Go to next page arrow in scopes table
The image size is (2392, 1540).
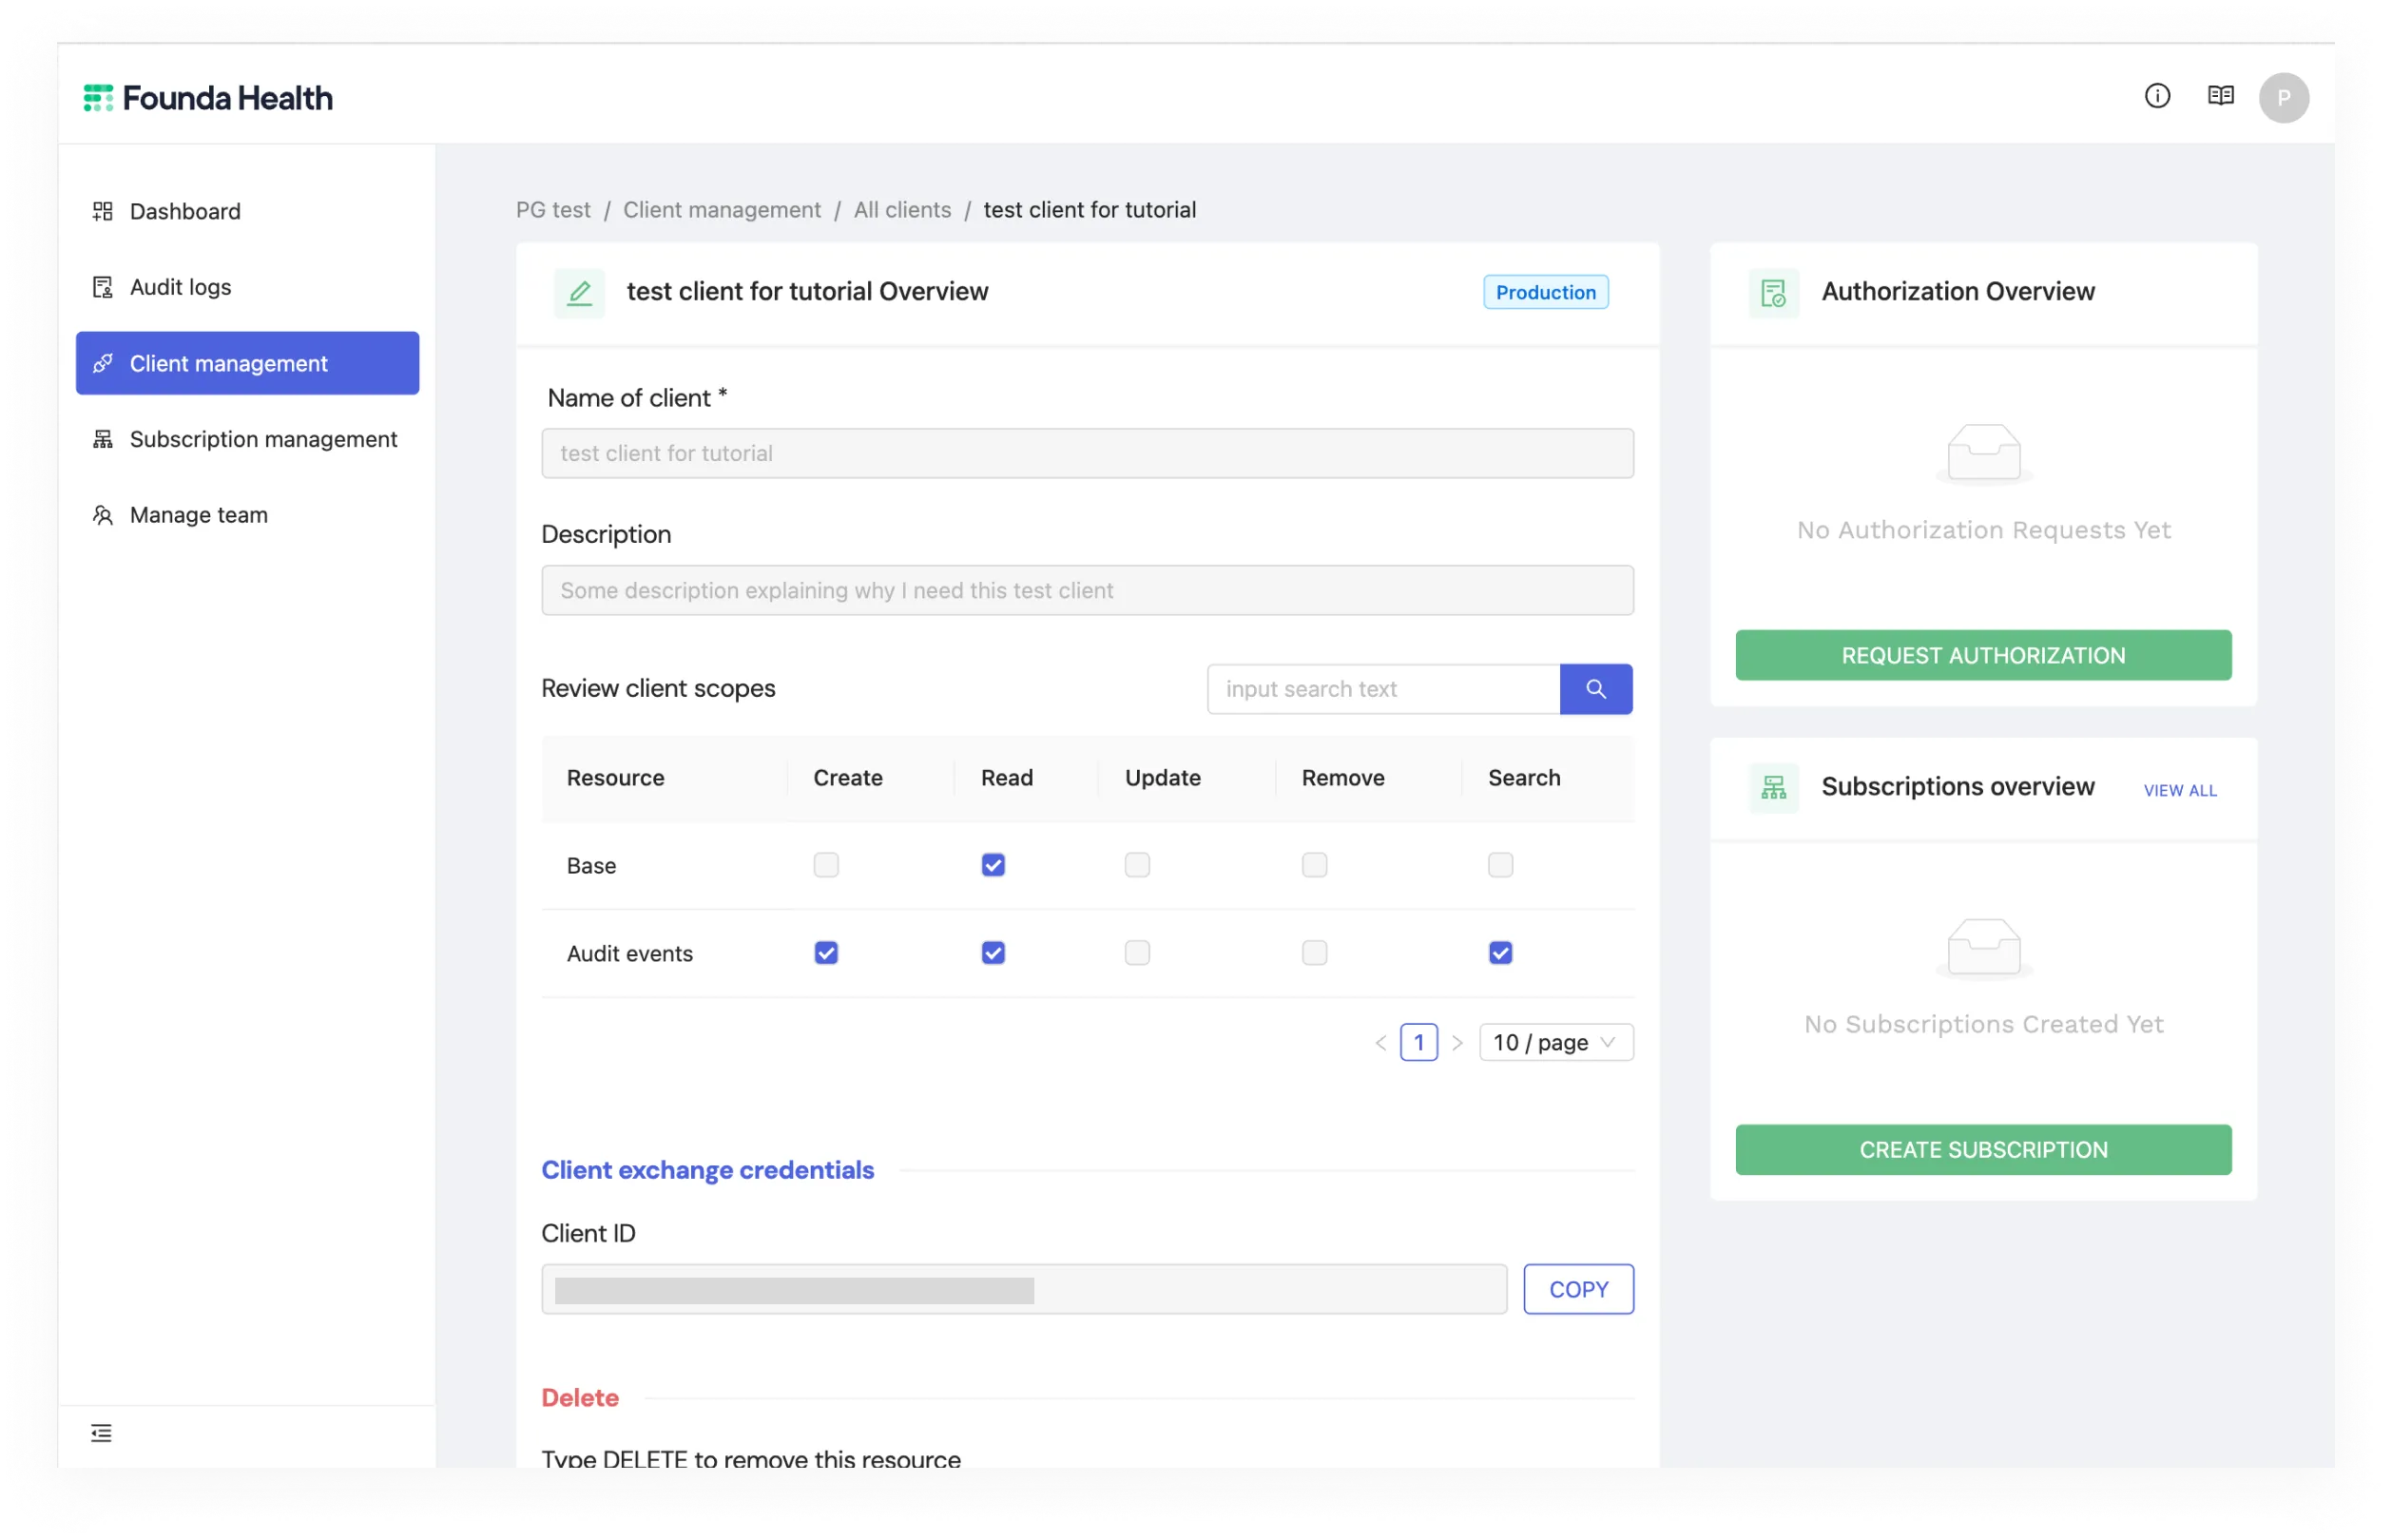[x=1457, y=1043]
